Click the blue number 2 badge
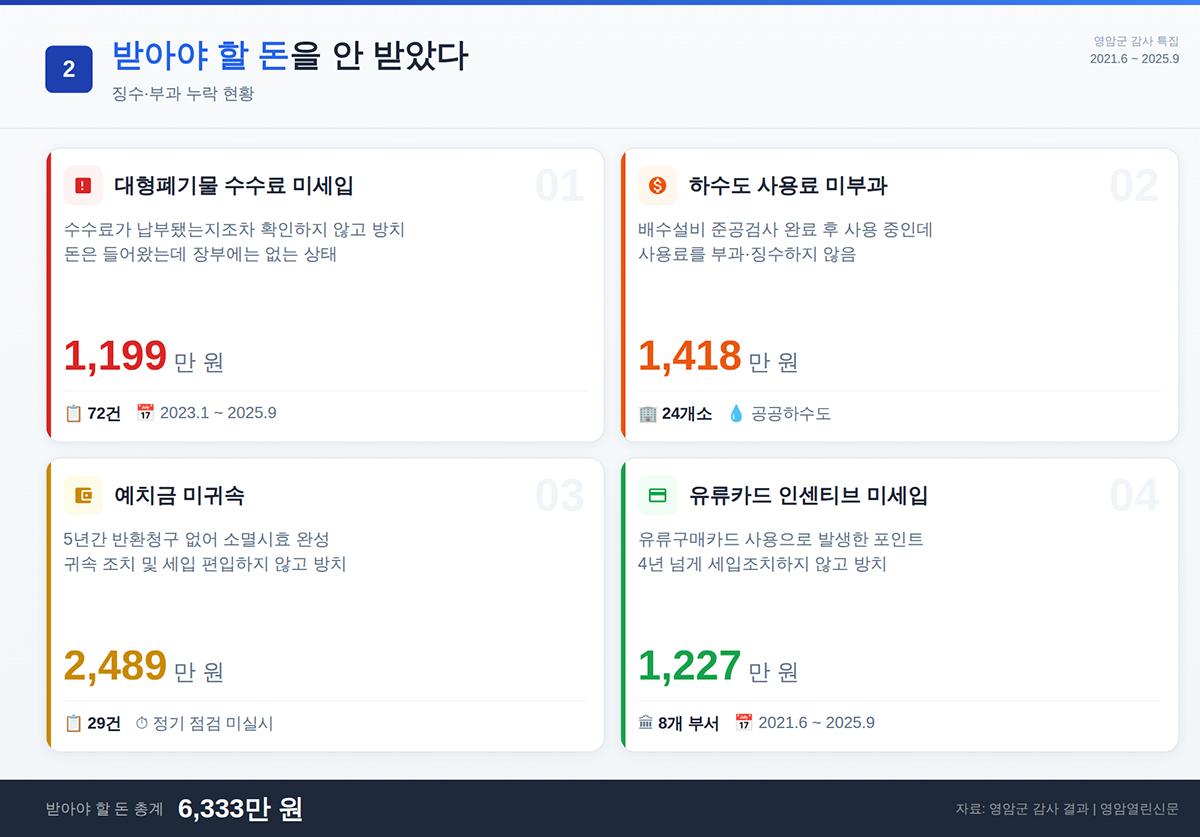Viewport: 1200px width, 837px height. 69,69
